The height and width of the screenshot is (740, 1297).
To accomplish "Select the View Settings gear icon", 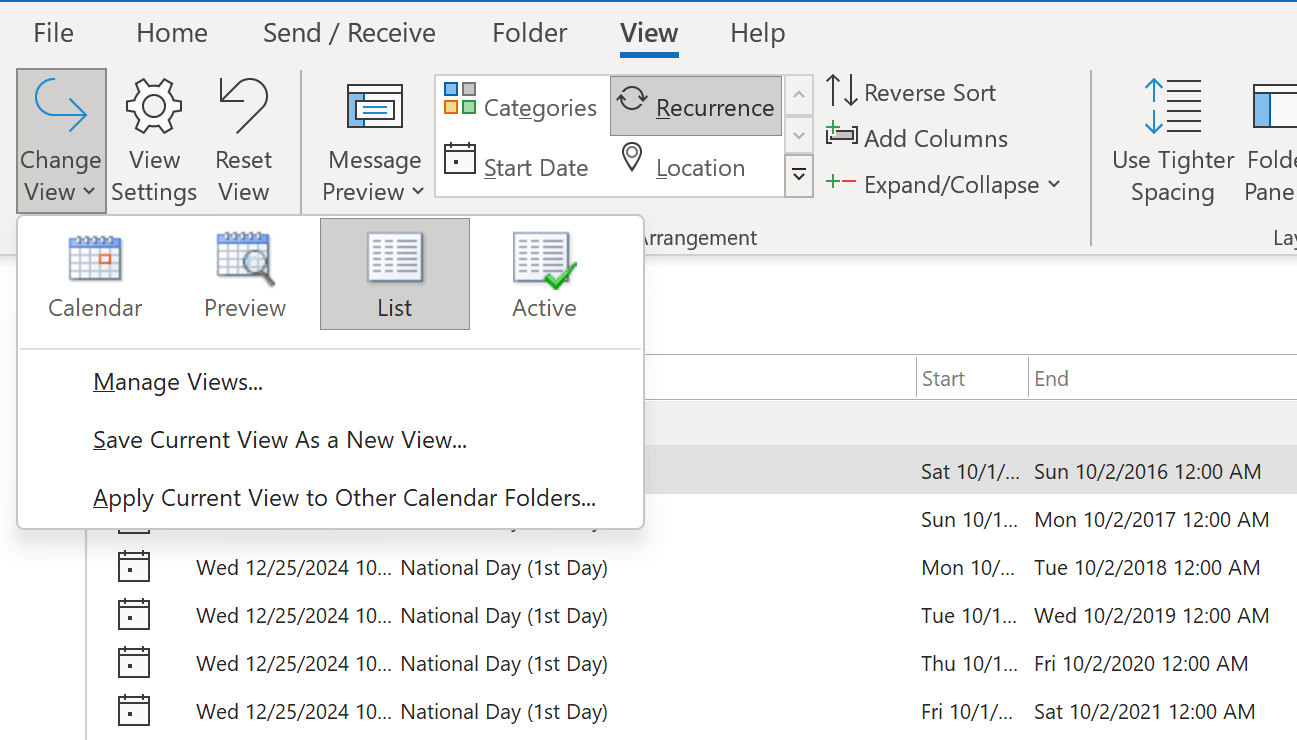I will pos(153,107).
